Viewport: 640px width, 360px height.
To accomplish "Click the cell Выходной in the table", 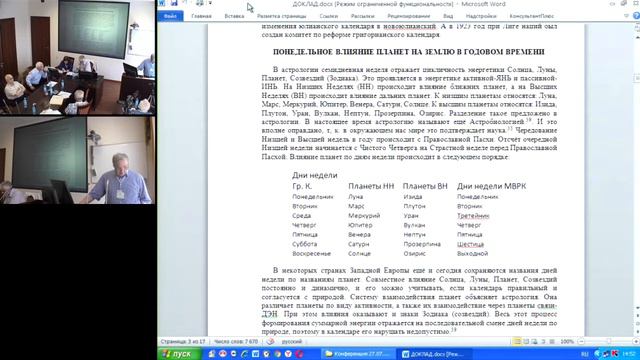I will tap(472, 253).
